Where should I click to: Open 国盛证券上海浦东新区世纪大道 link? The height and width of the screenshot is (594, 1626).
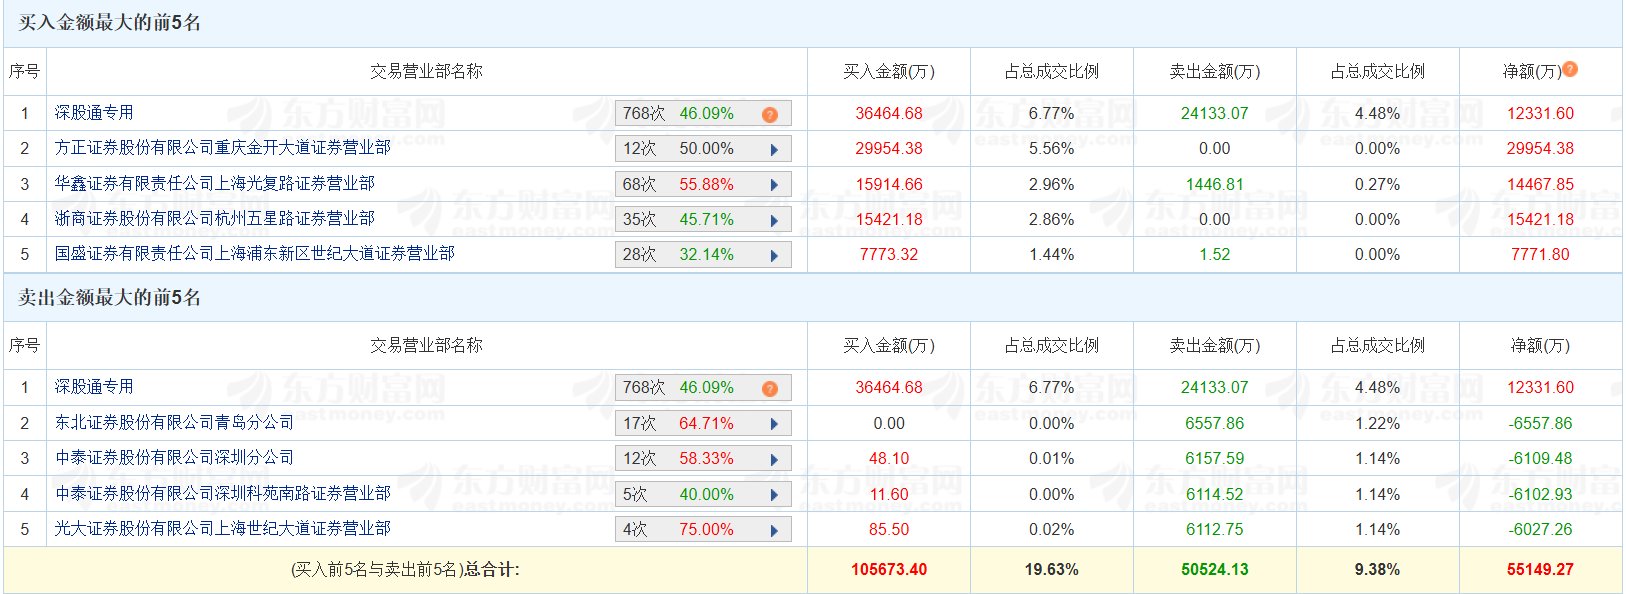pos(254,254)
